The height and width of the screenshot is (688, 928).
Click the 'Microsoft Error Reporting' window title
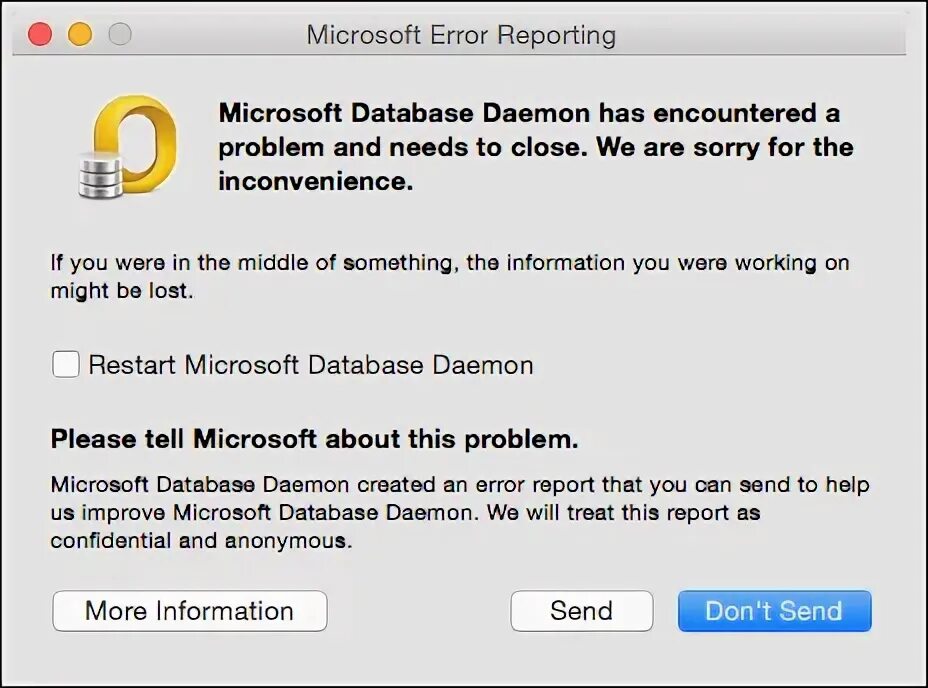[461, 35]
